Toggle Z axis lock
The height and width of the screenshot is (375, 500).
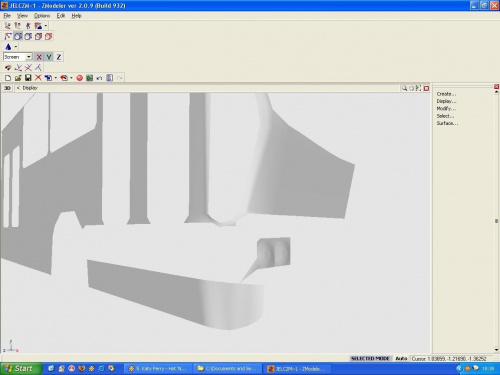pos(59,57)
